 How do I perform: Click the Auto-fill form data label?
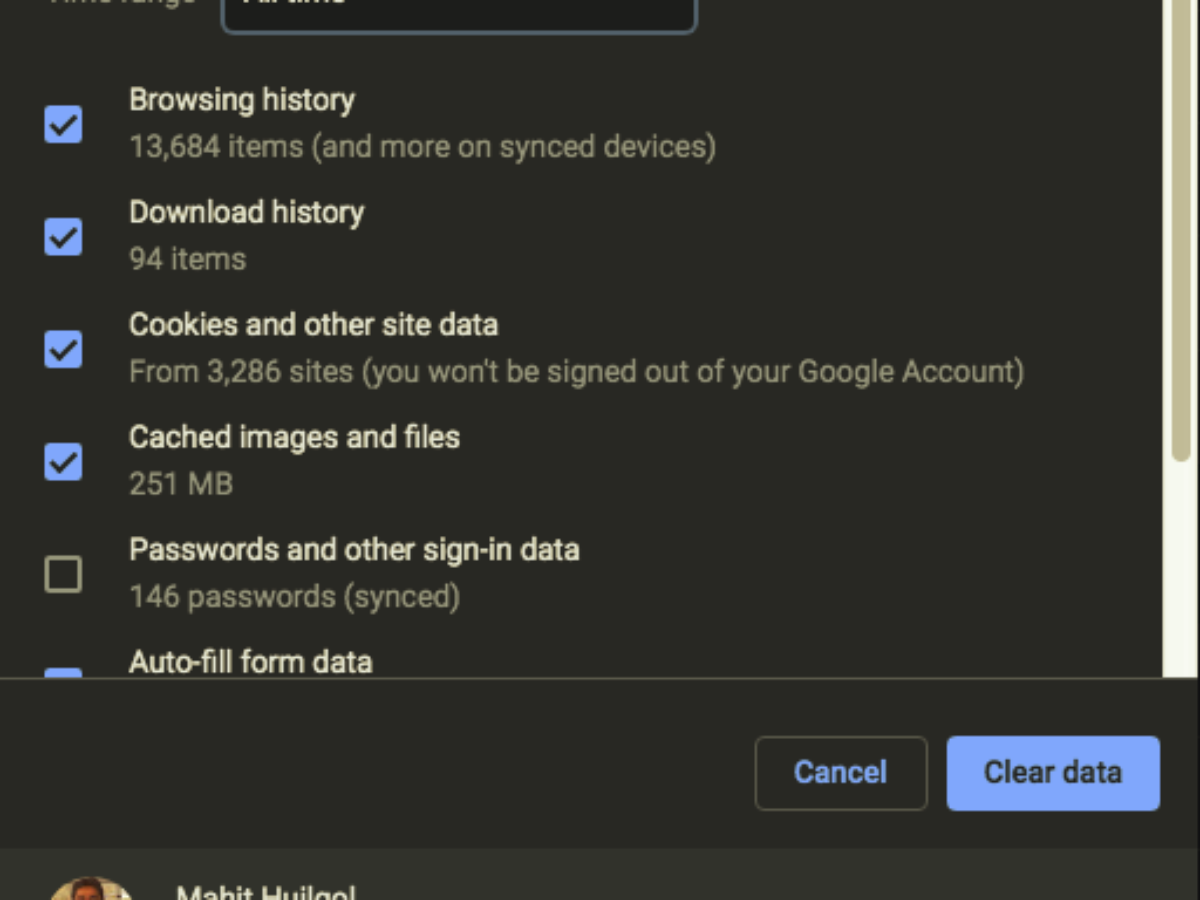pos(251,662)
